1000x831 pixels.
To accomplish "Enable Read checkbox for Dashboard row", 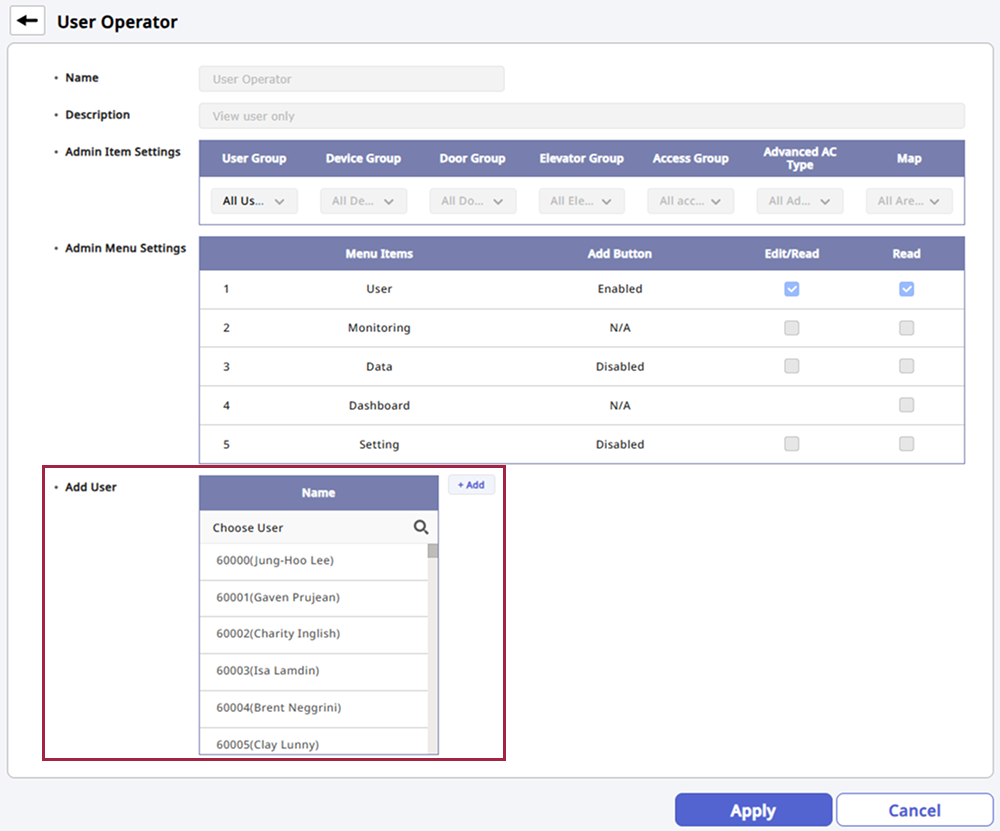I will (906, 405).
